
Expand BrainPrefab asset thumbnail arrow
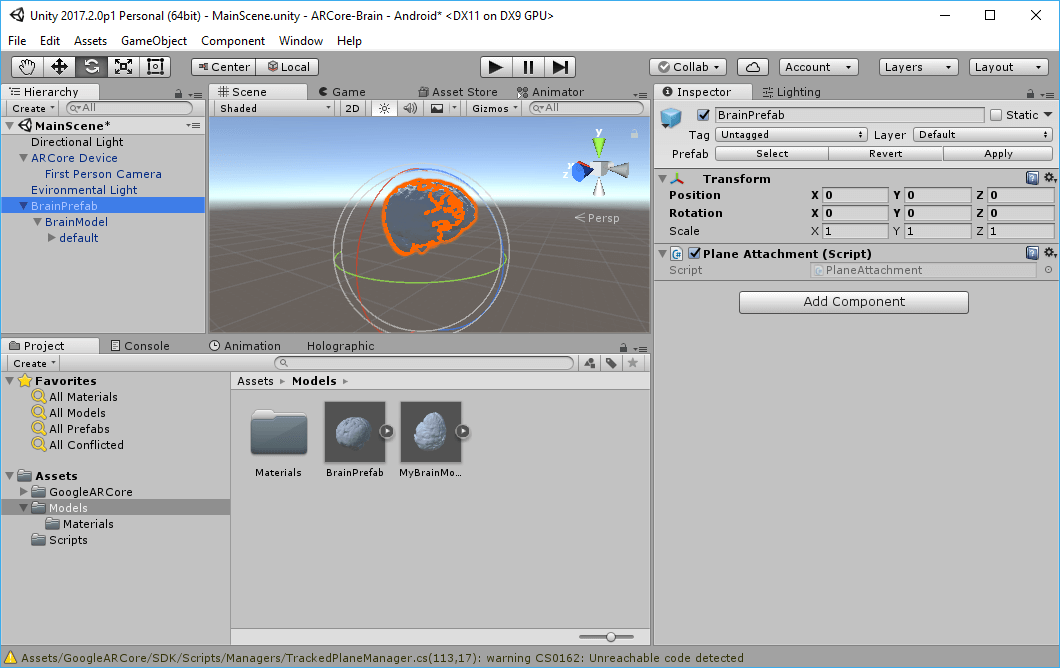click(x=387, y=431)
